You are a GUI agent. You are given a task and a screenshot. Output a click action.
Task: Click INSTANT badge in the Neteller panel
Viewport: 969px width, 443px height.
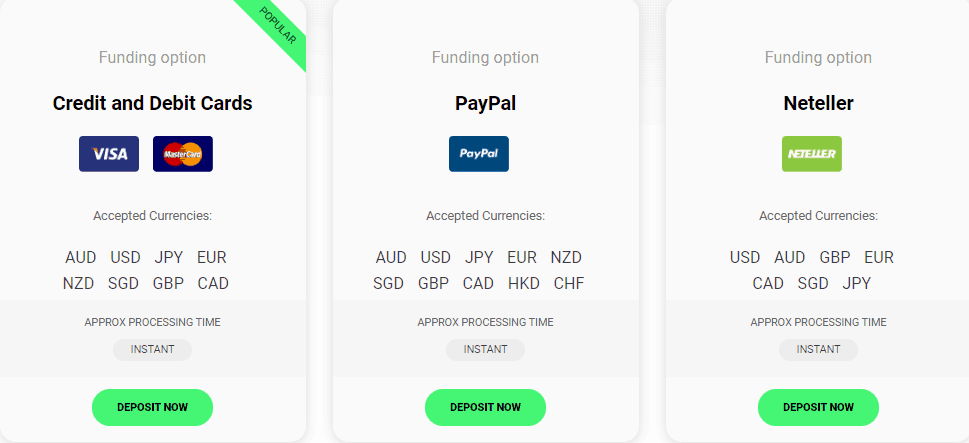818,350
